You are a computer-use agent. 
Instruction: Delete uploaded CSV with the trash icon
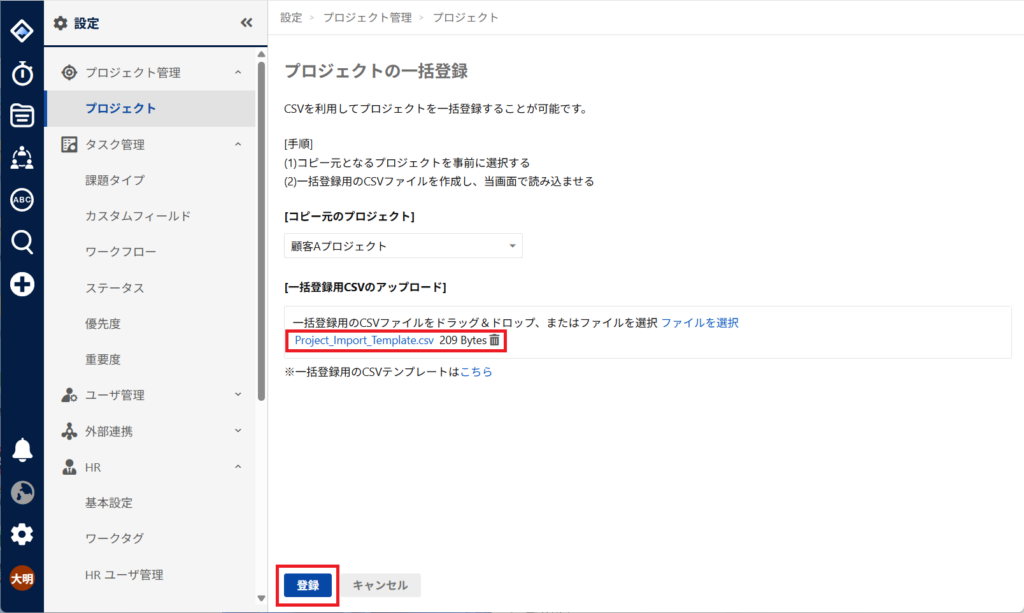[494, 341]
